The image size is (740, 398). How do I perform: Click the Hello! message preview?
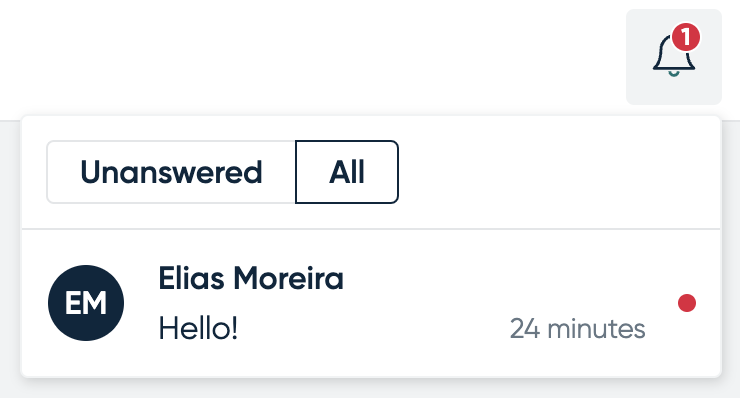coord(198,329)
